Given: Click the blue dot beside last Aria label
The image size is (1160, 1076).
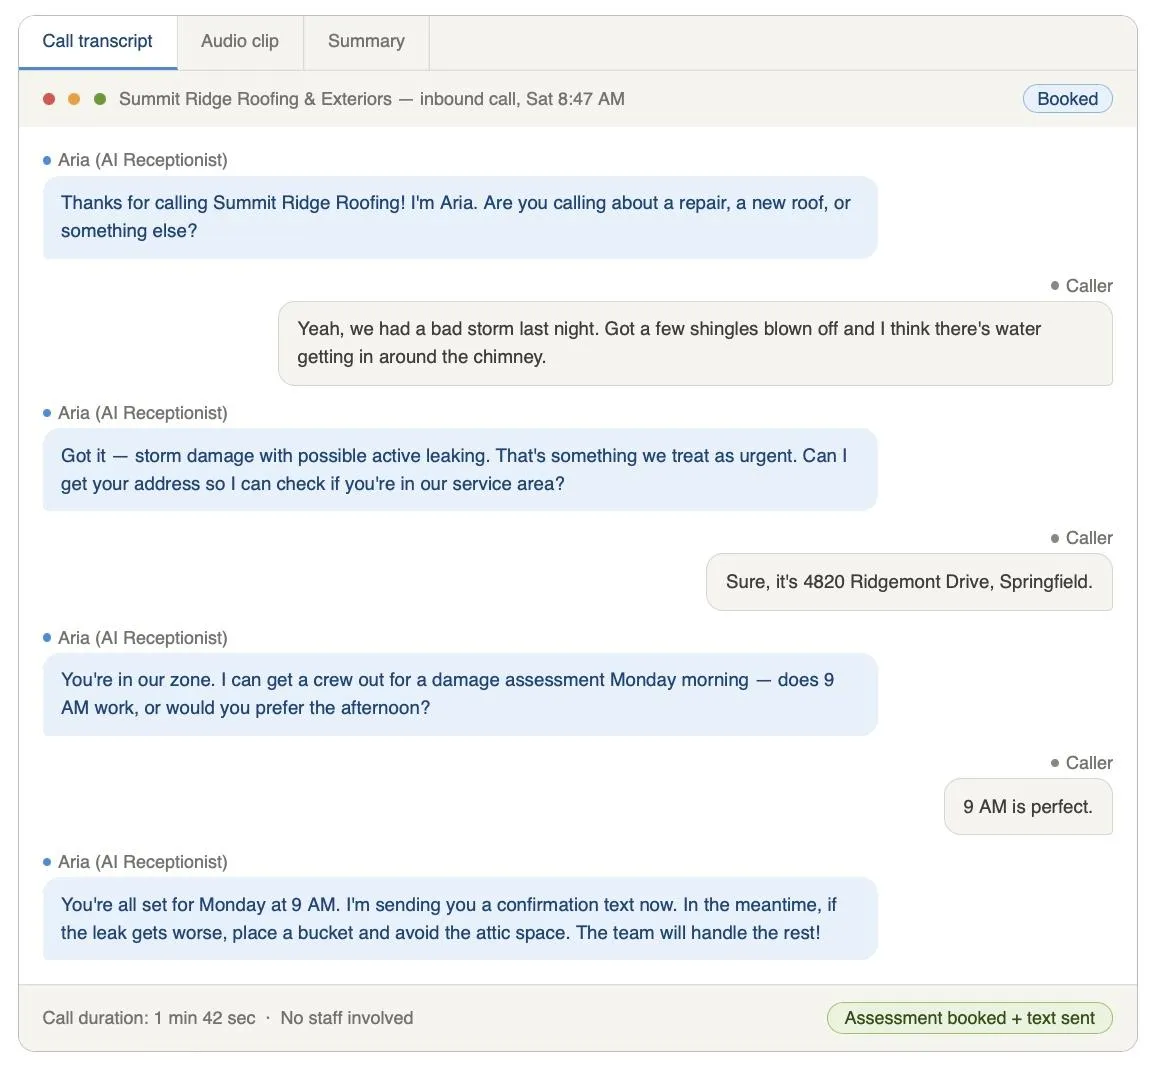Looking at the screenshot, I should [45, 861].
